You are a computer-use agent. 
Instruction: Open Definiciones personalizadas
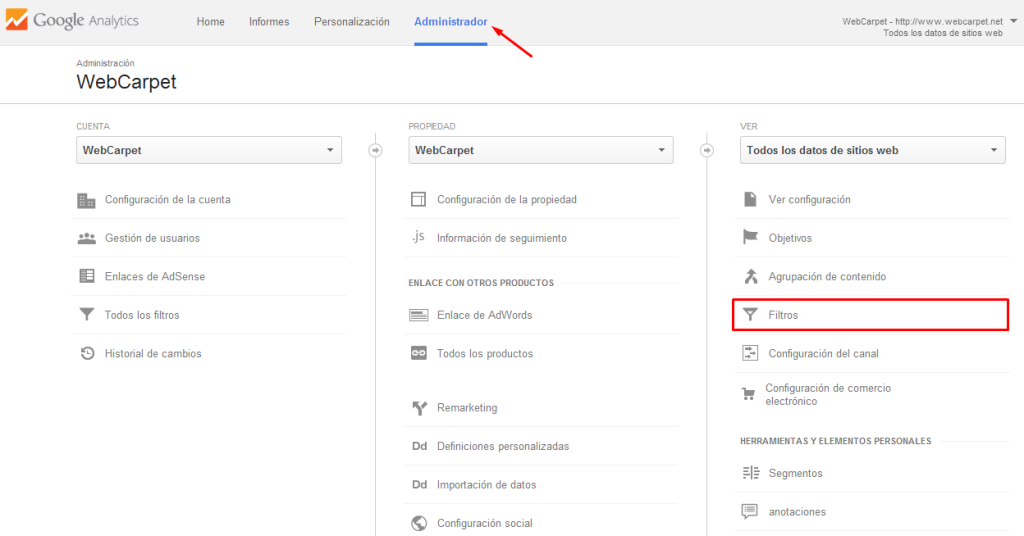[x=503, y=446]
